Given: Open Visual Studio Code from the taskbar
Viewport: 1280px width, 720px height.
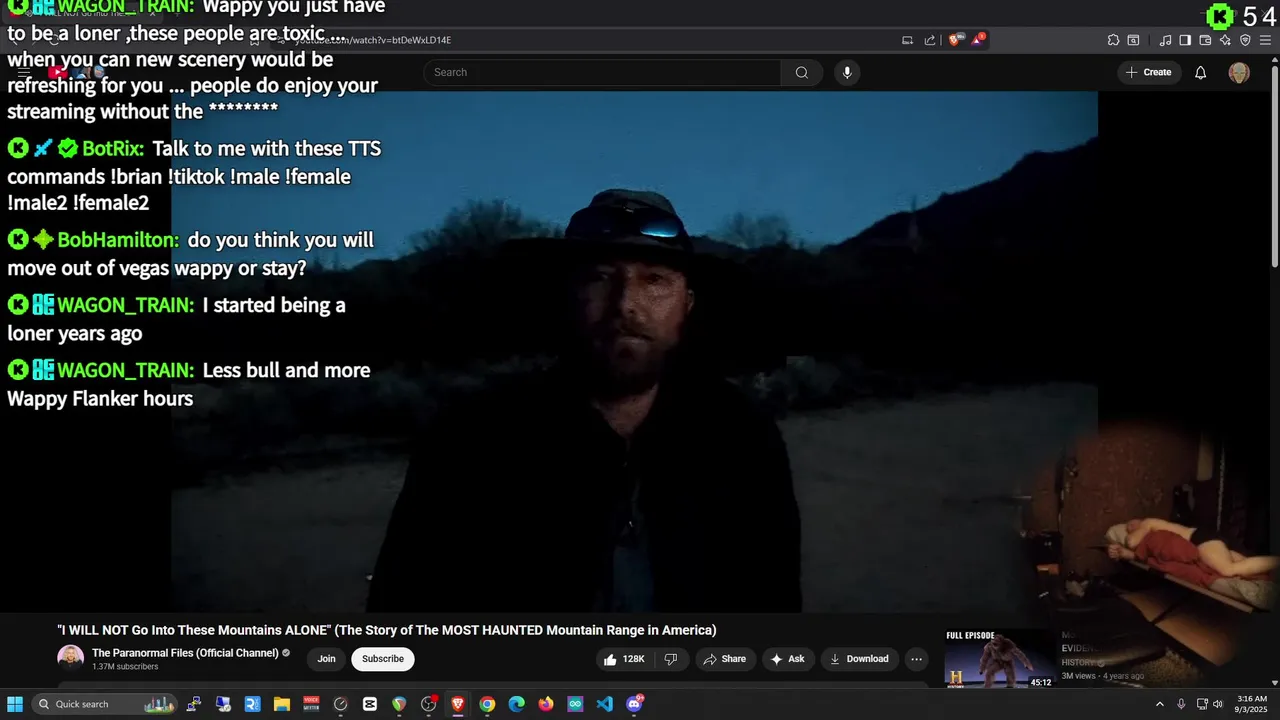Looking at the screenshot, I should [604, 704].
